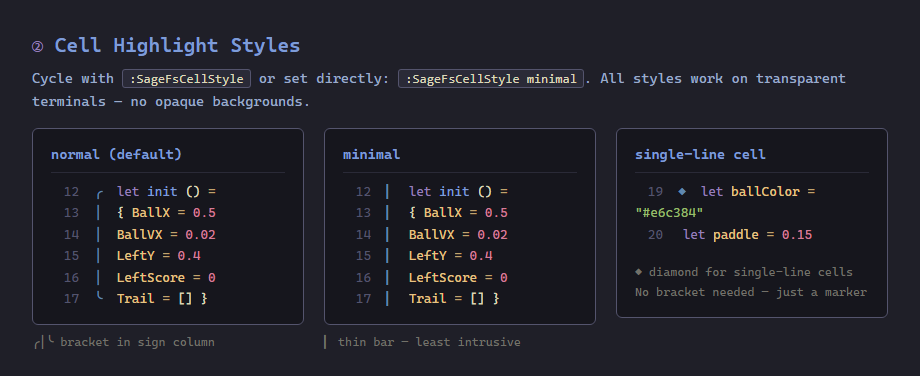Click the bracket bar beside line 14, normal card
Viewport: 920px width, 376px height.
(99, 235)
